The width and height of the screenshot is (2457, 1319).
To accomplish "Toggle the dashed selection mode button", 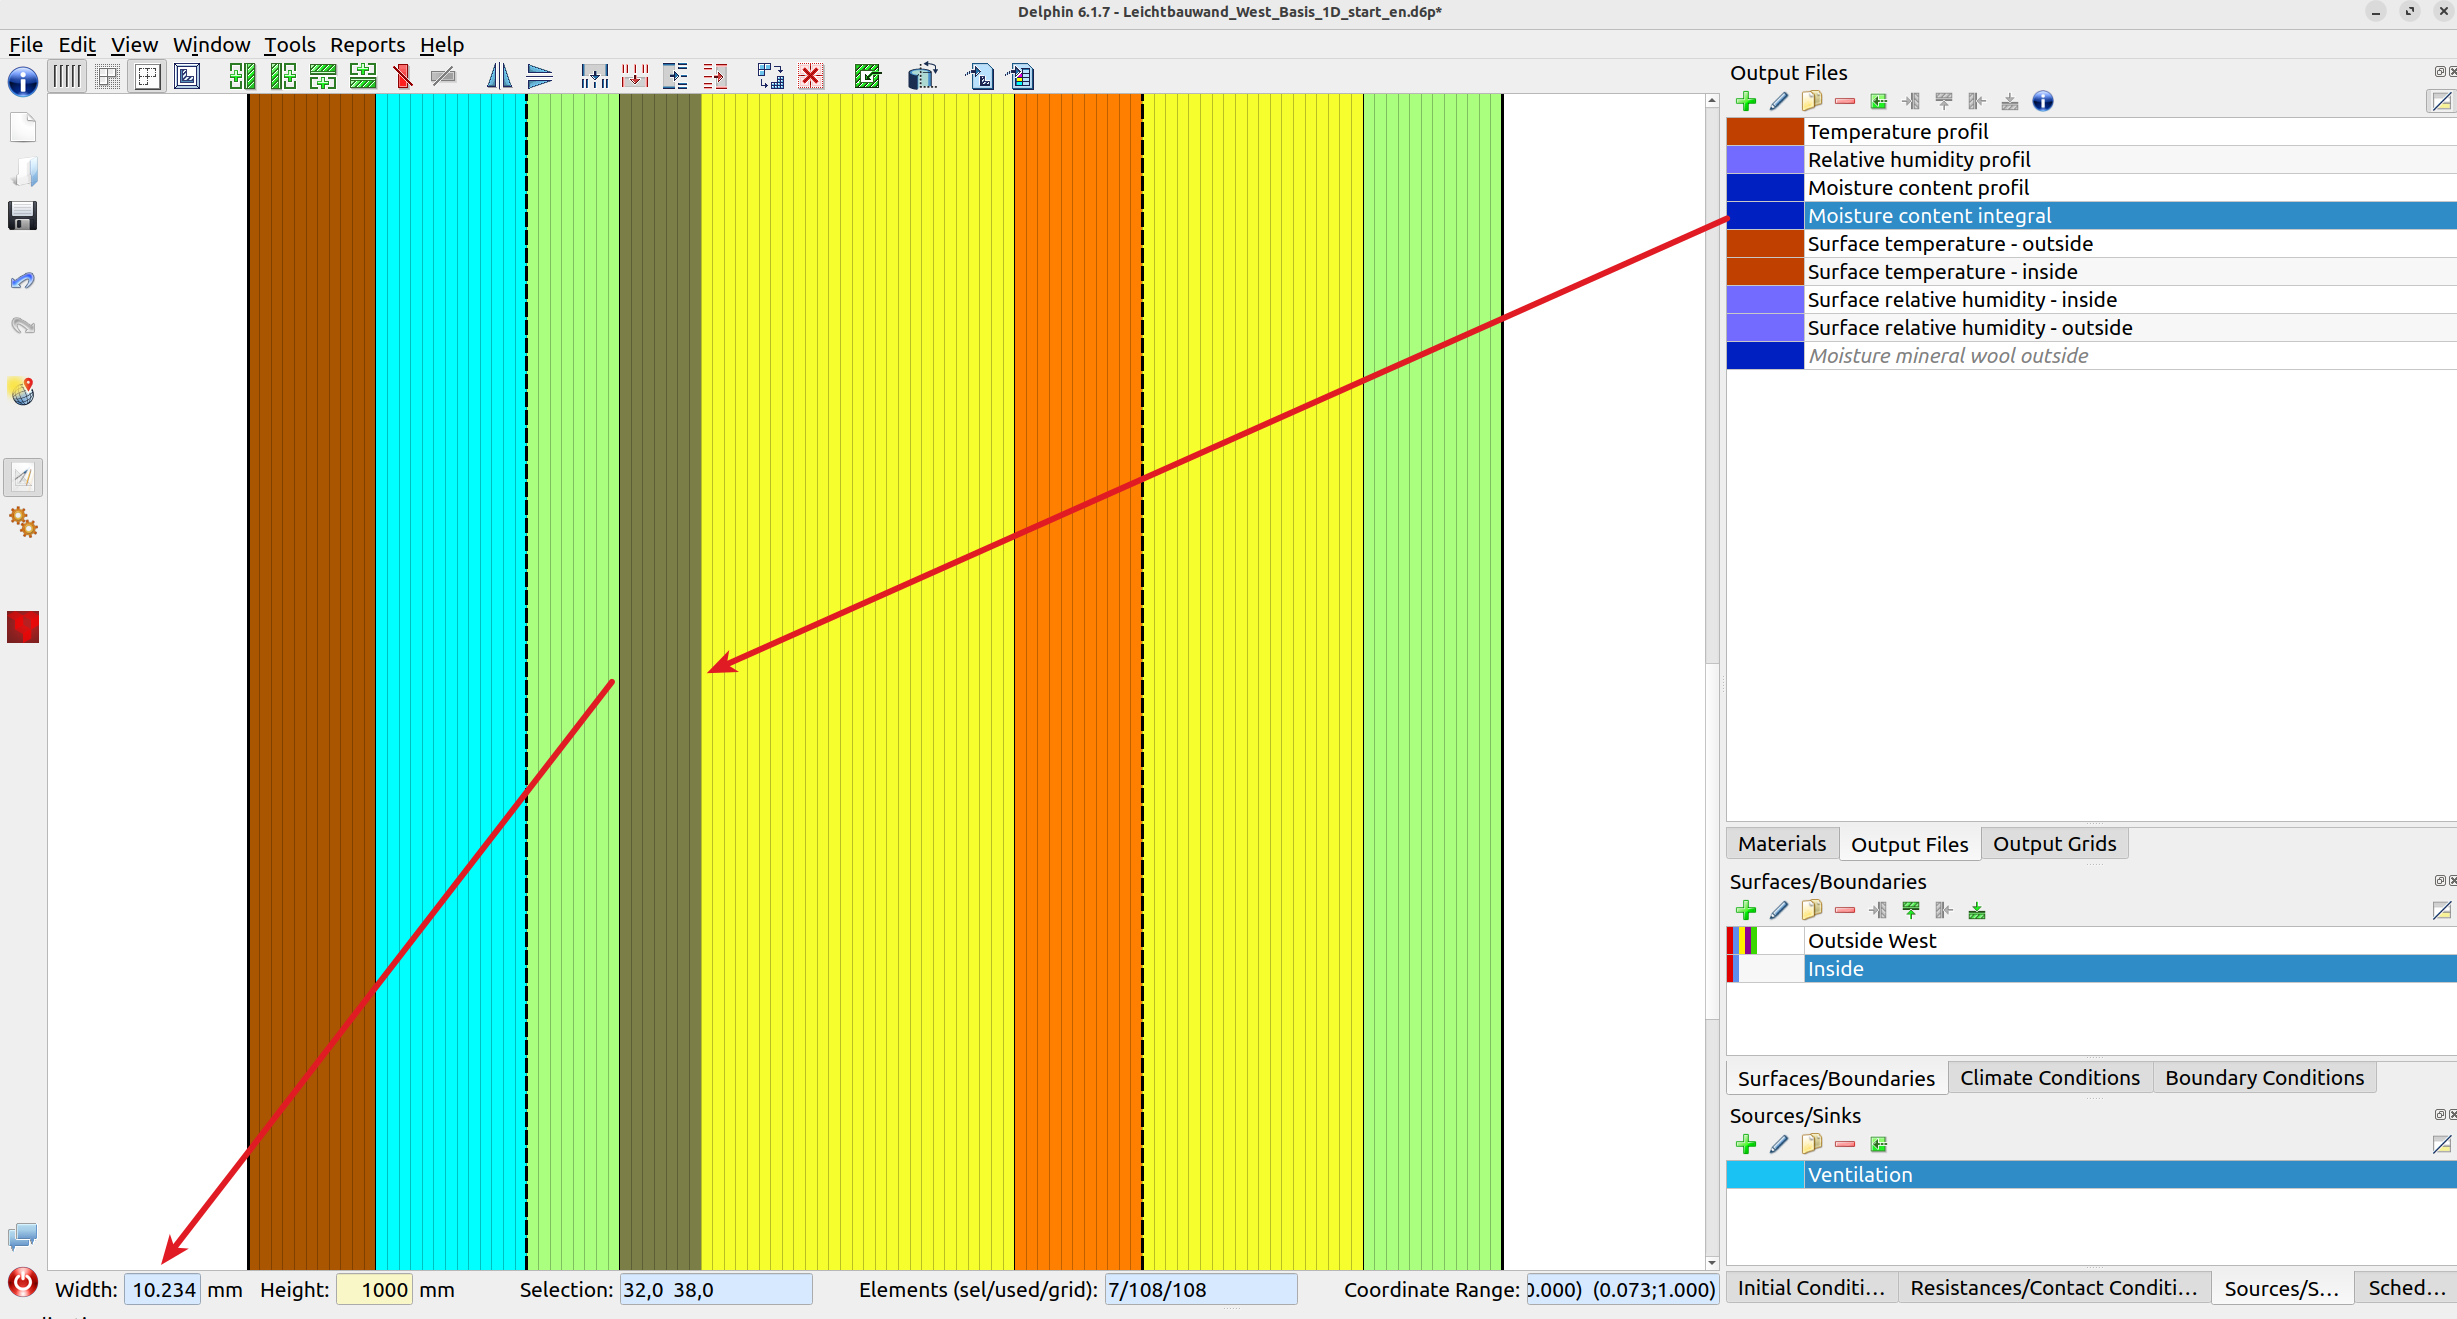I will point(147,76).
